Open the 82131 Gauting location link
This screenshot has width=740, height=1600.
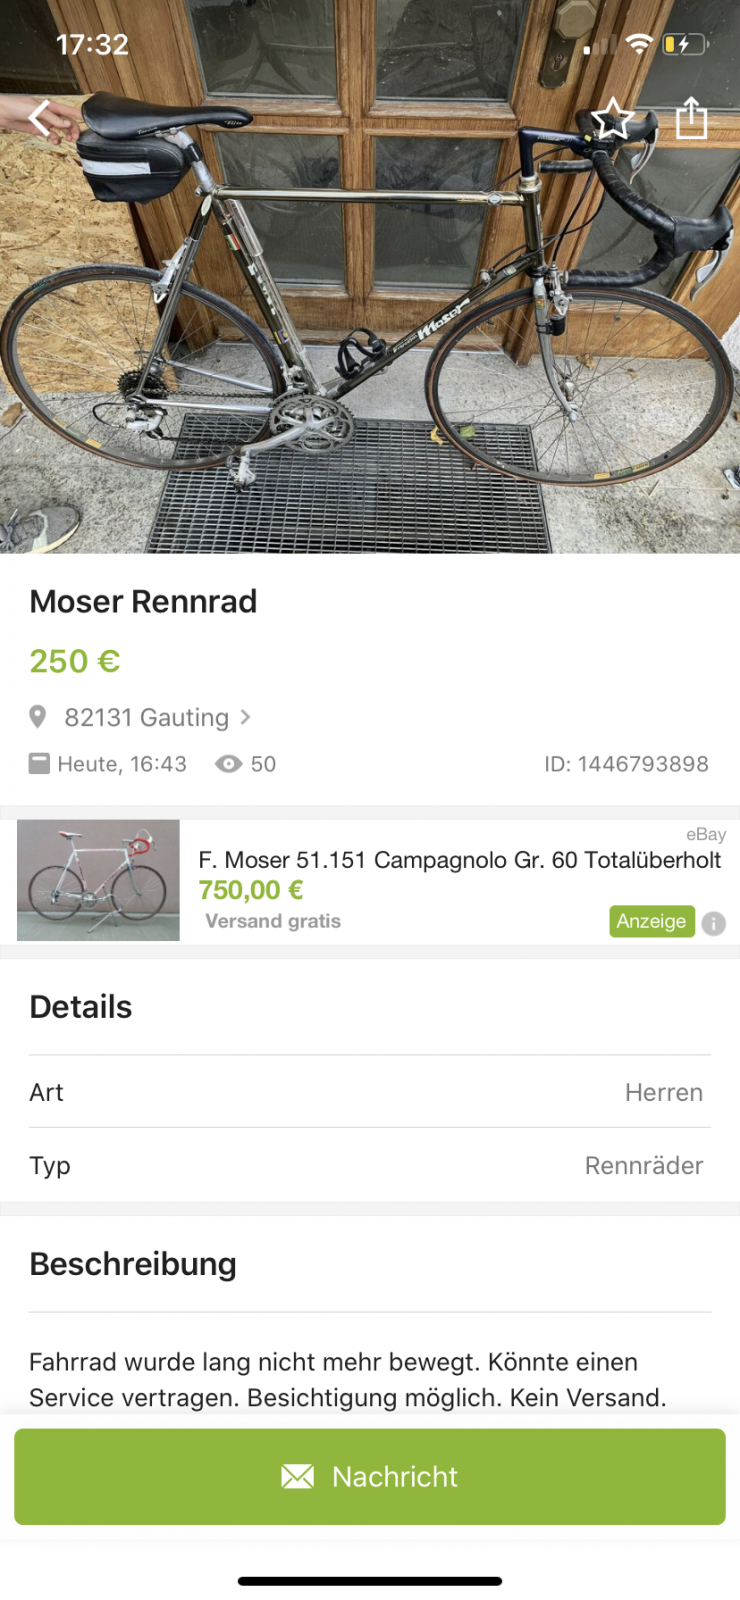point(146,717)
